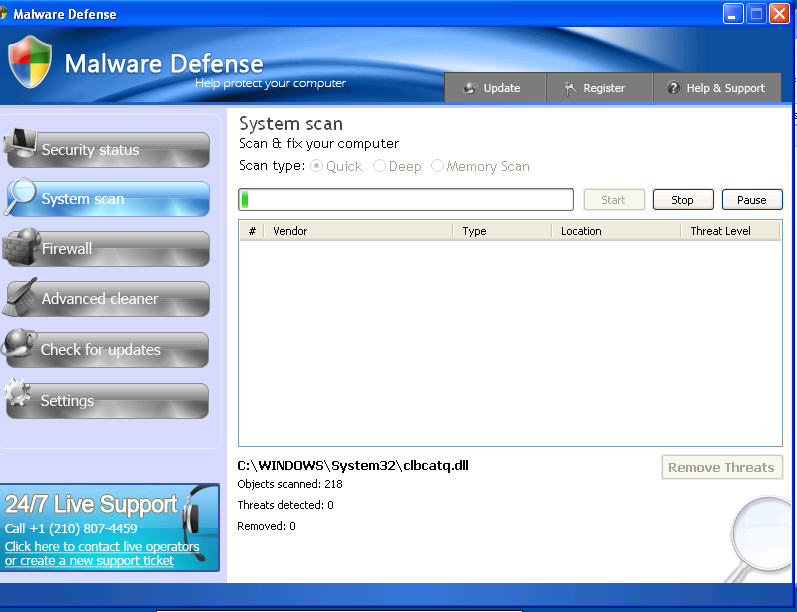The width and height of the screenshot is (797, 612).
Task: Click the Help & Support question mark icon
Action: [x=673, y=88]
